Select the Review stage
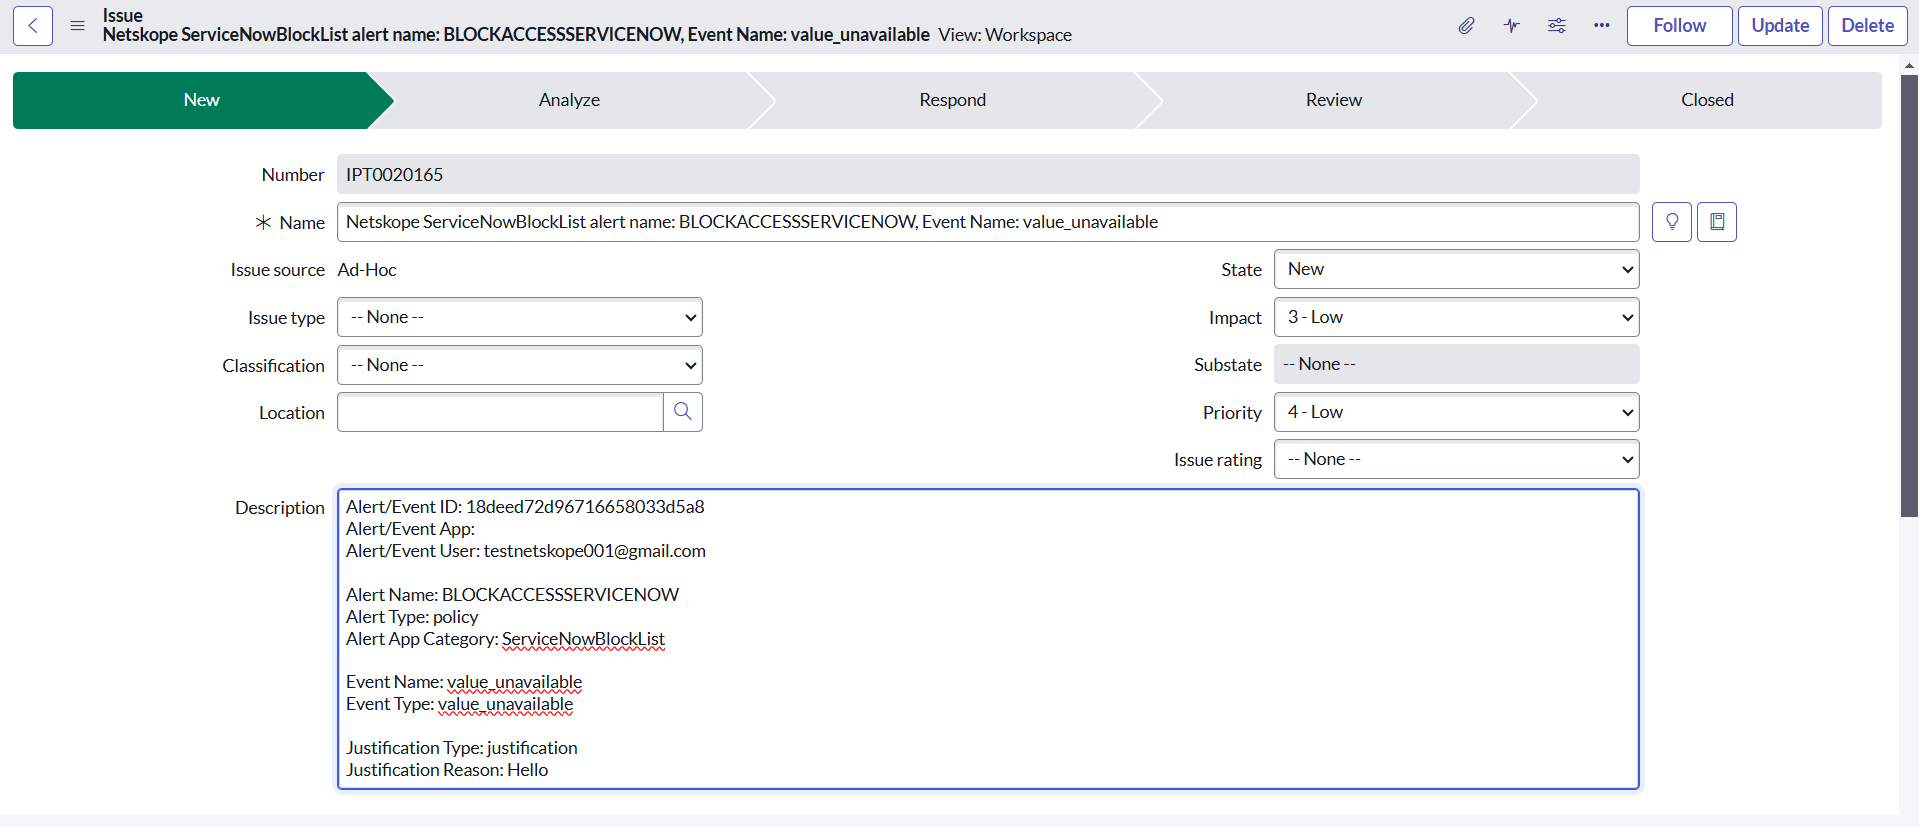The height and width of the screenshot is (827, 1919). pyautogui.click(x=1334, y=100)
